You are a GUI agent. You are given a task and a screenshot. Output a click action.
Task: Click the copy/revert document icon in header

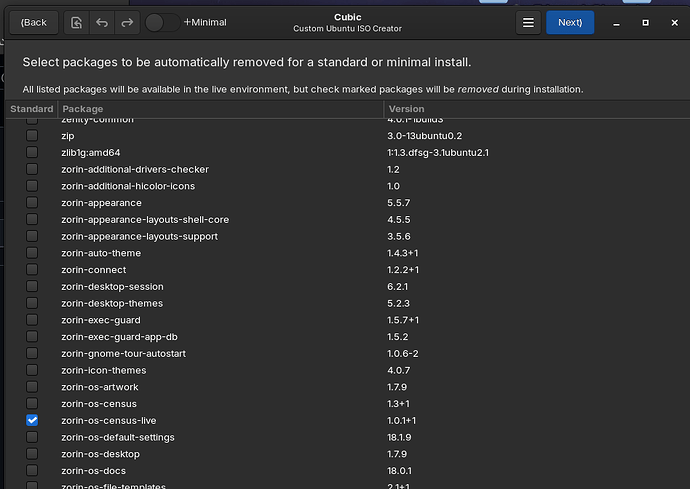click(x=77, y=22)
